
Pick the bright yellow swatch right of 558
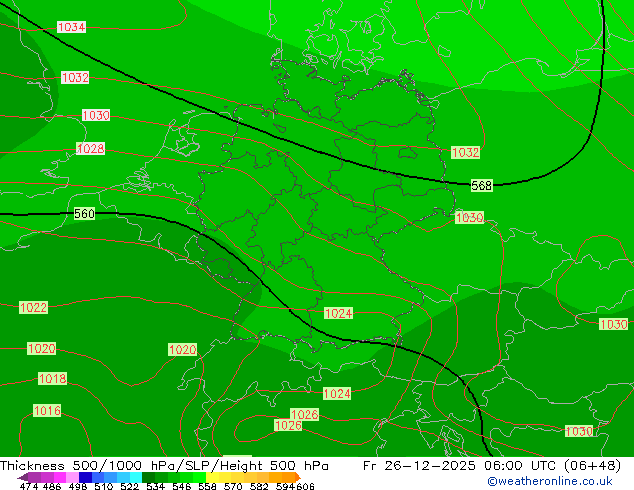212,477
